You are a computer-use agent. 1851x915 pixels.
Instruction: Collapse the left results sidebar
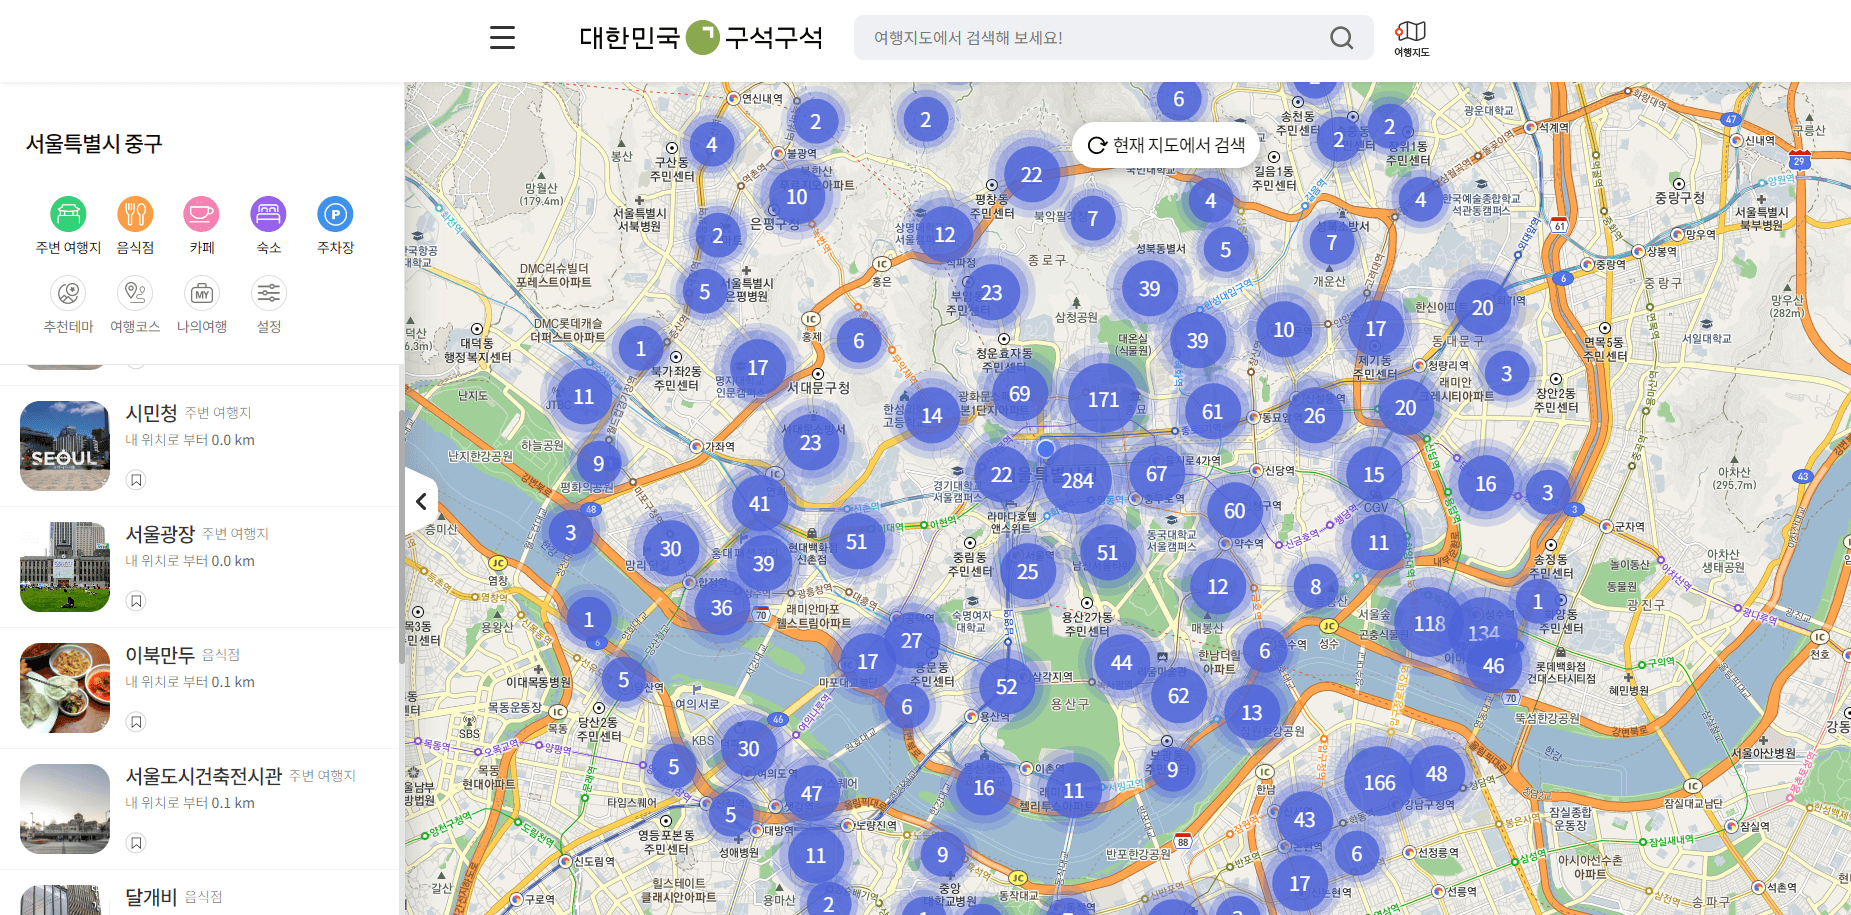tap(421, 500)
